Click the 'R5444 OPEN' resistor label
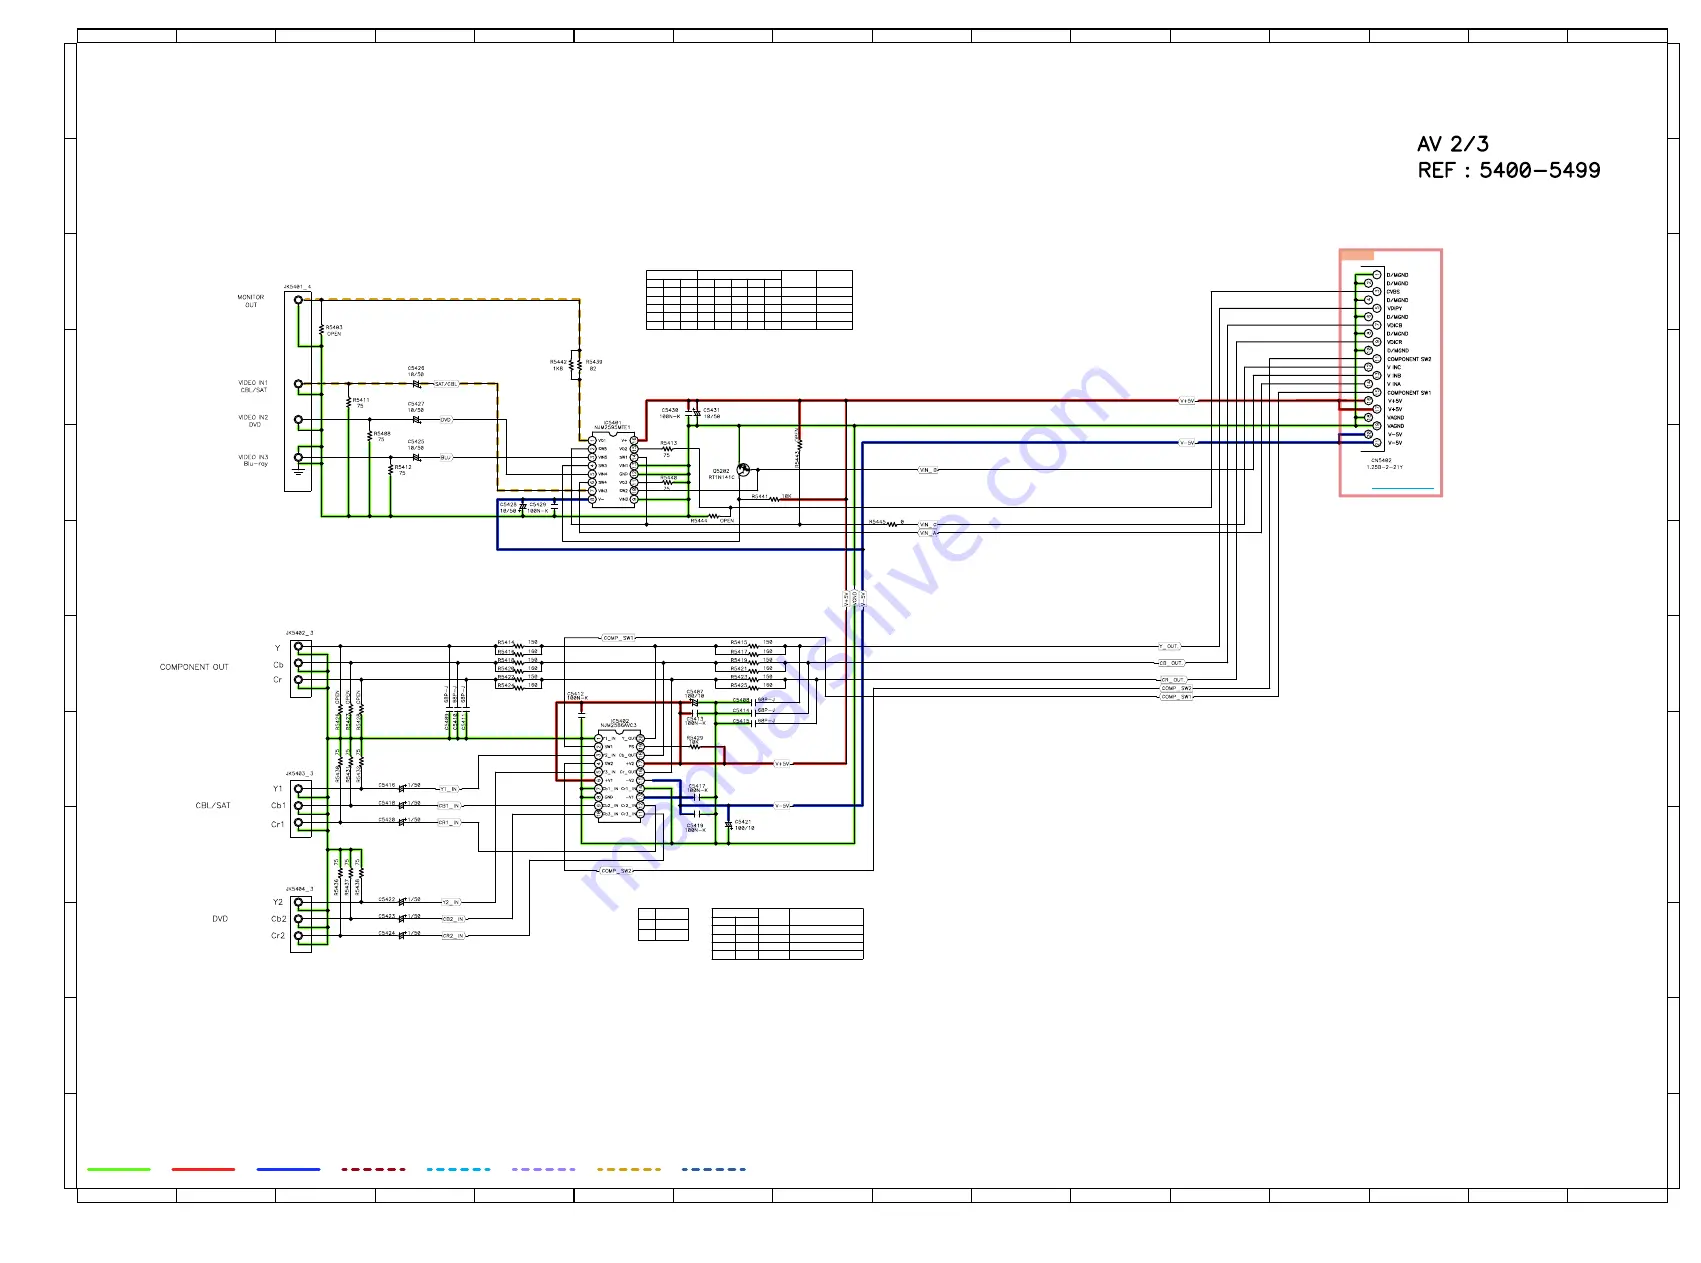1701x1263 pixels. 712,520
